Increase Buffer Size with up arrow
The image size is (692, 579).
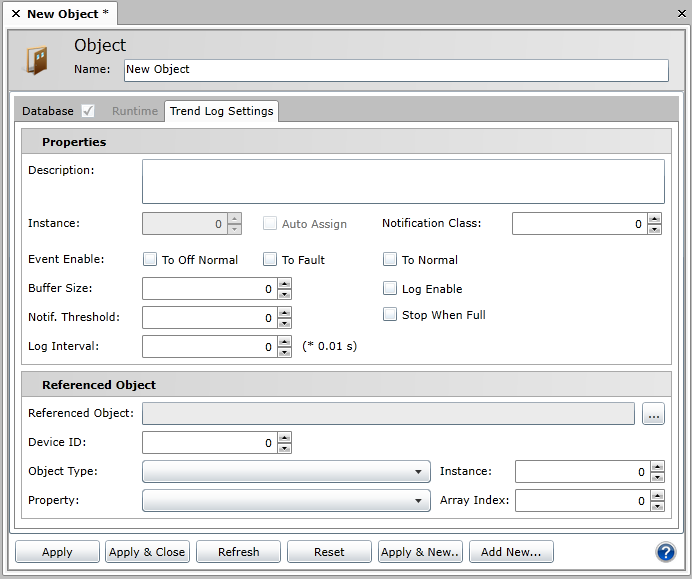point(284,284)
